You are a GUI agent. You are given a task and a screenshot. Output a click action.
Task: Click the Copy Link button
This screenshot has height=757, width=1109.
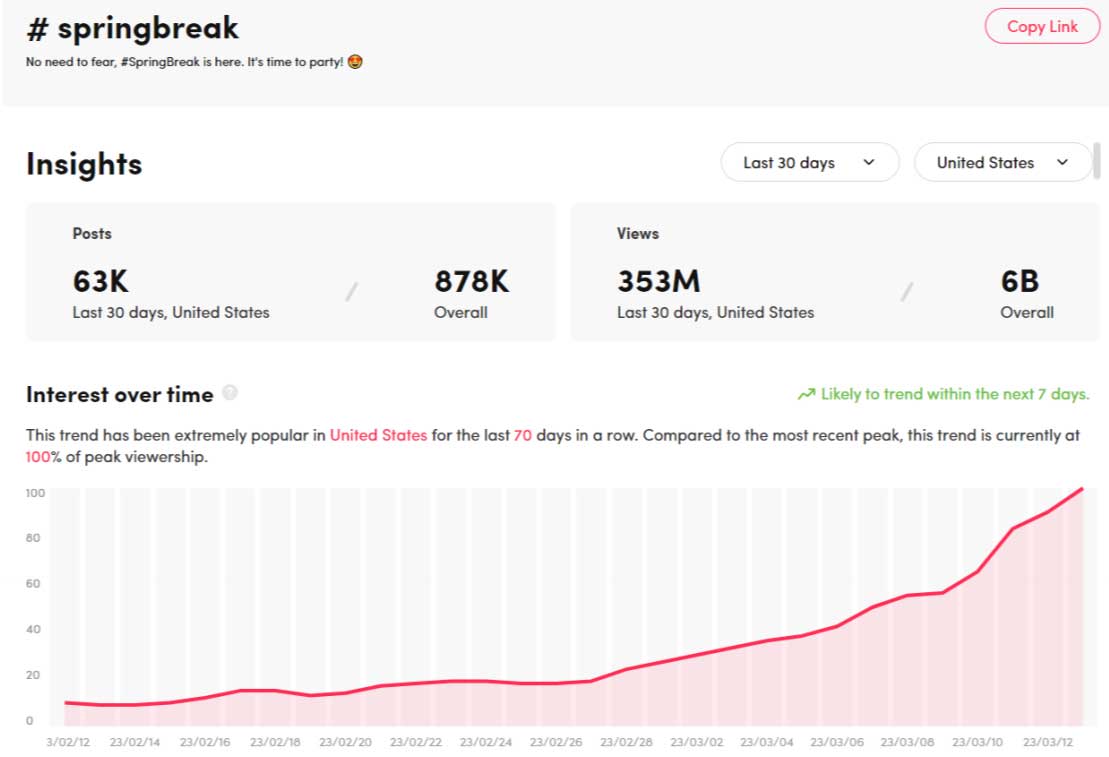pyautogui.click(x=1042, y=27)
